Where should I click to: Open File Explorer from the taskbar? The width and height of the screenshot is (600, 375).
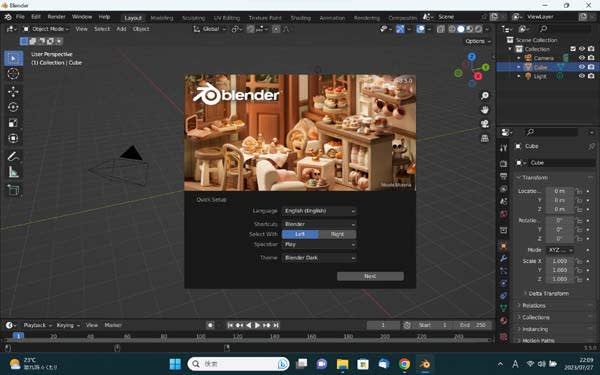pos(342,364)
